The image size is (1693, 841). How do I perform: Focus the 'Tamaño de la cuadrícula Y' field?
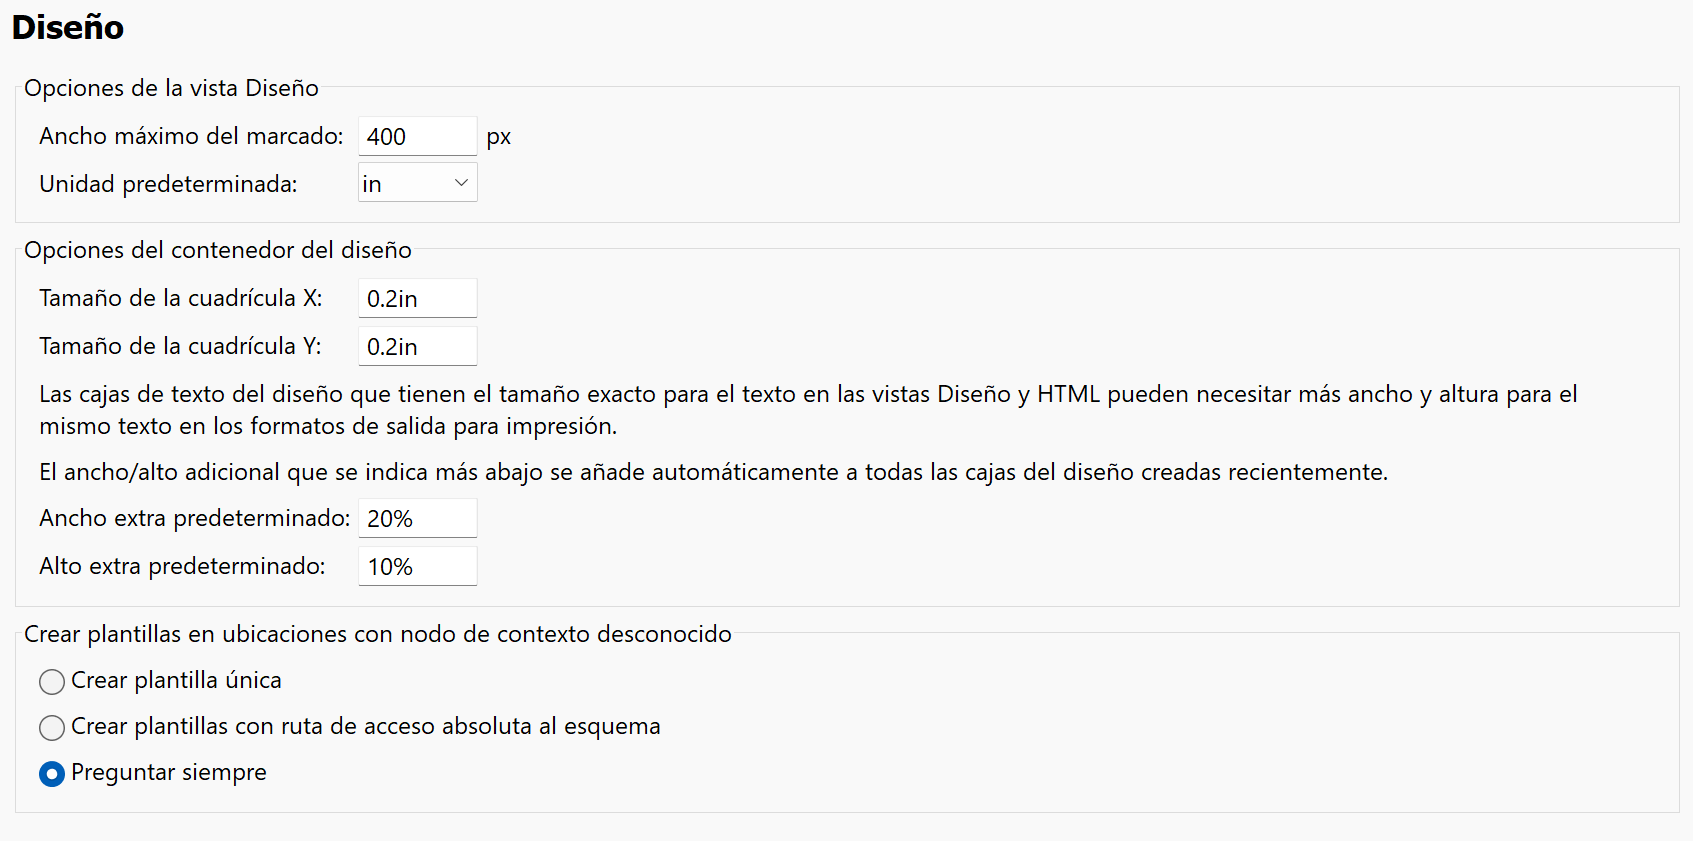click(417, 346)
